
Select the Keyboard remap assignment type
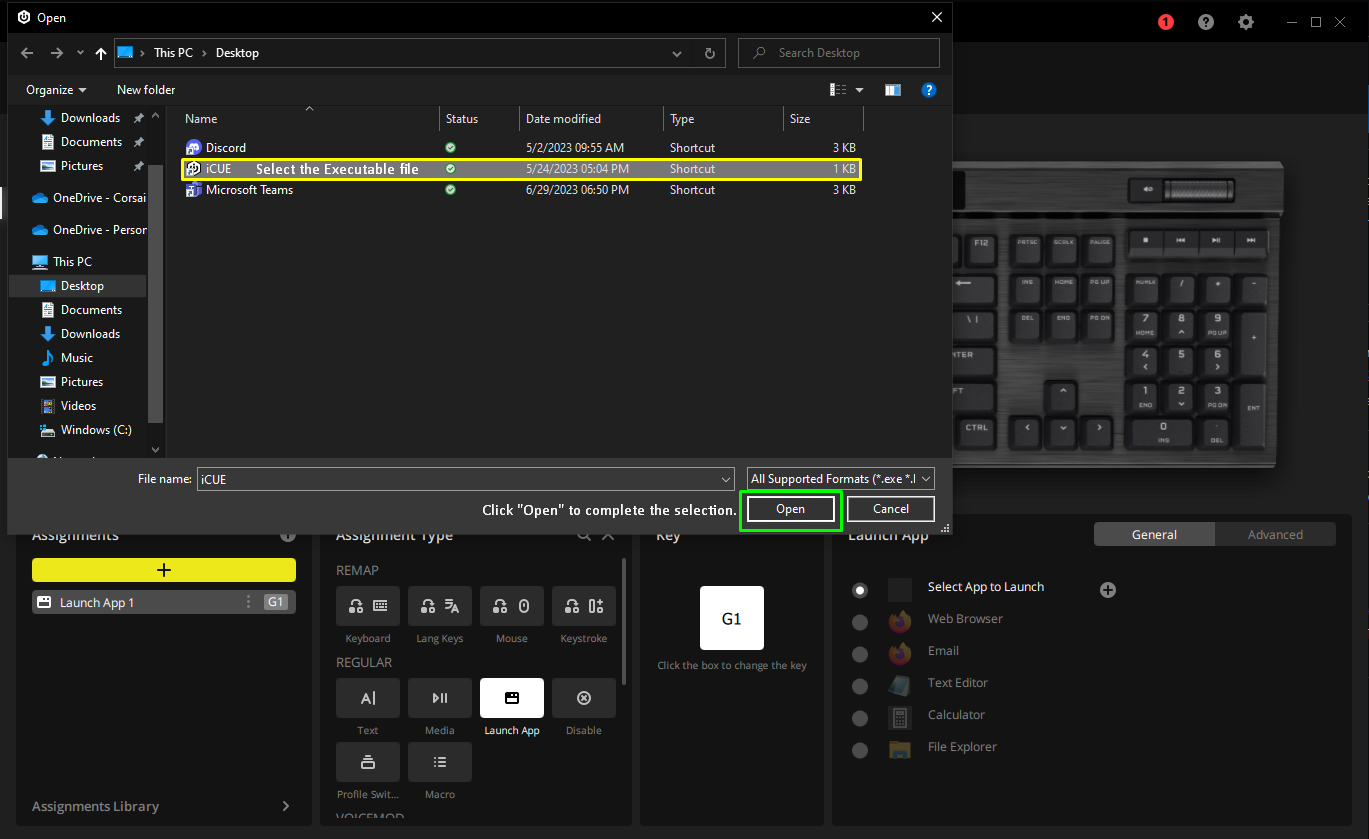click(x=367, y=606)
